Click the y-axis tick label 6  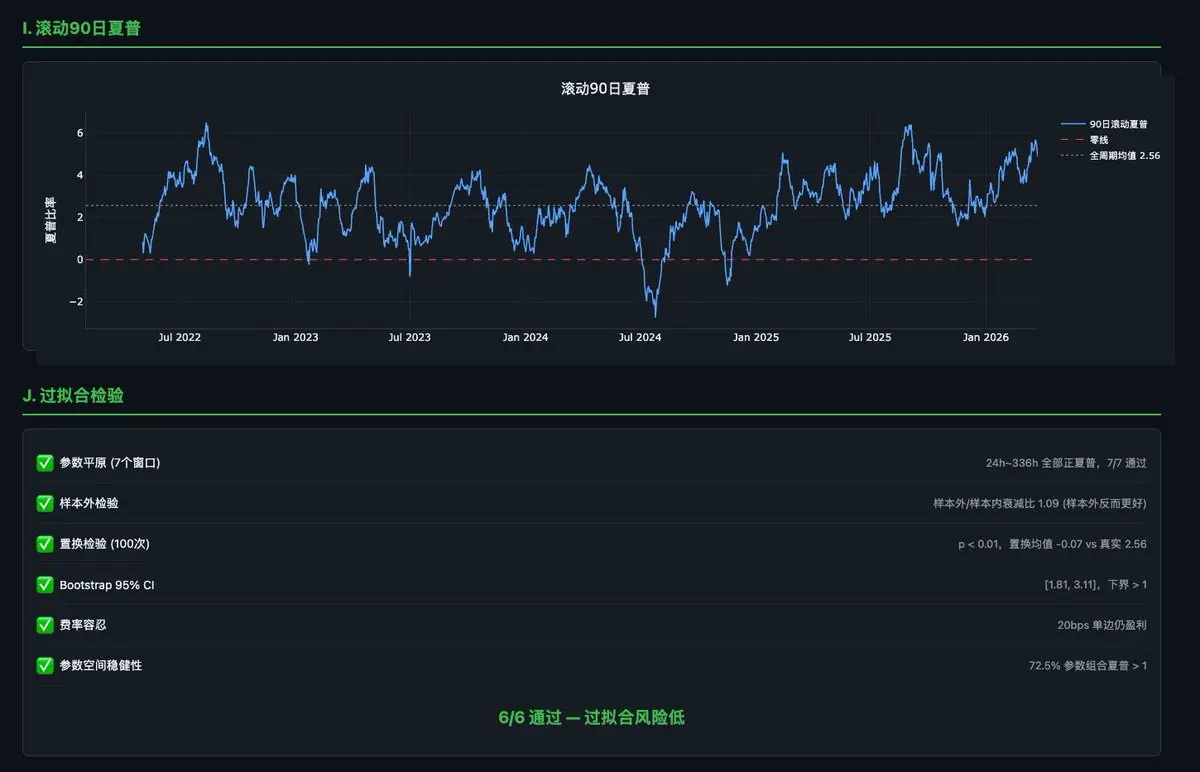[x=80, y=133]
